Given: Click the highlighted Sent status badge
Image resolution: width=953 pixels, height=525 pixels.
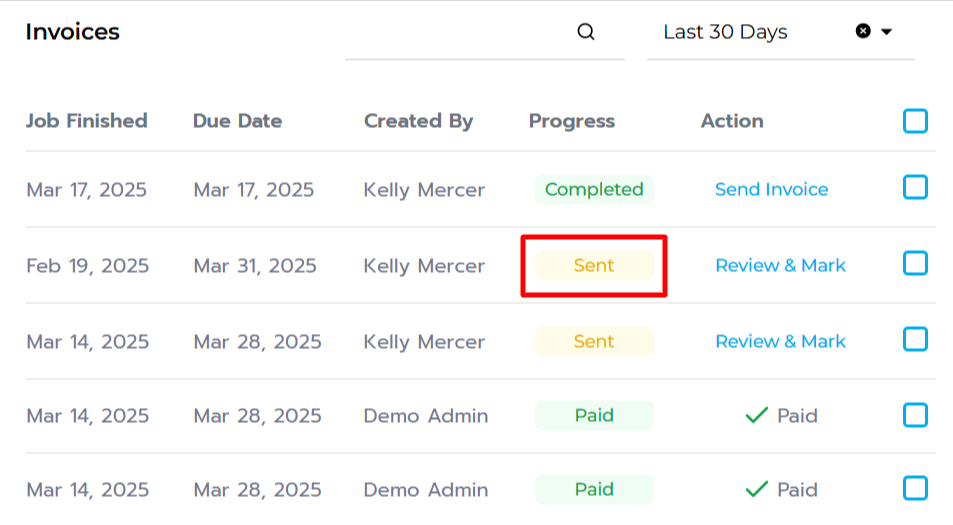Looking at the screenshot, I should [x=594, y=266].
